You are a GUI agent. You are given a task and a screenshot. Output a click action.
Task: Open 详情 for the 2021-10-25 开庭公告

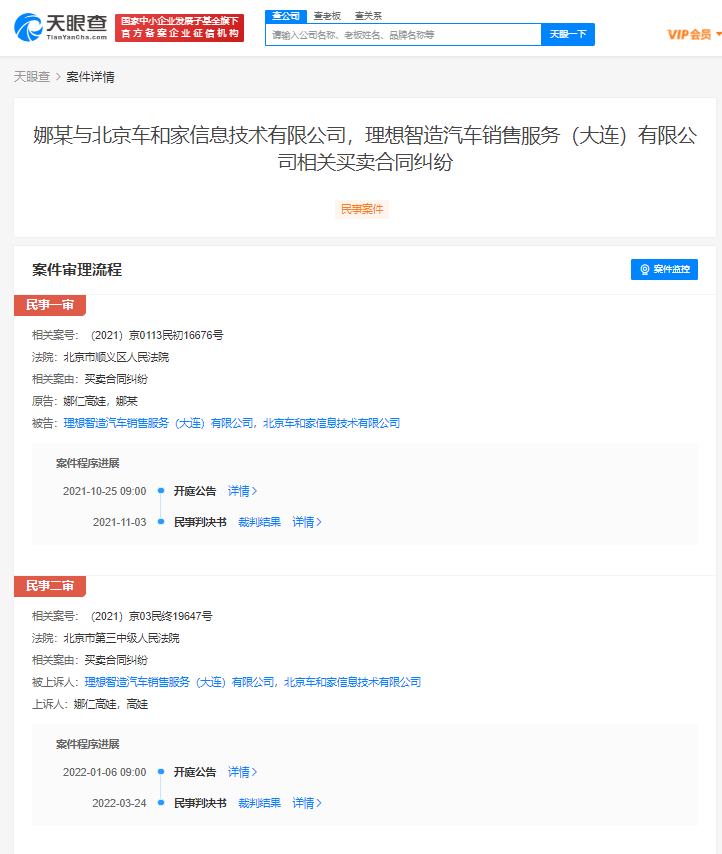[242, 491]
